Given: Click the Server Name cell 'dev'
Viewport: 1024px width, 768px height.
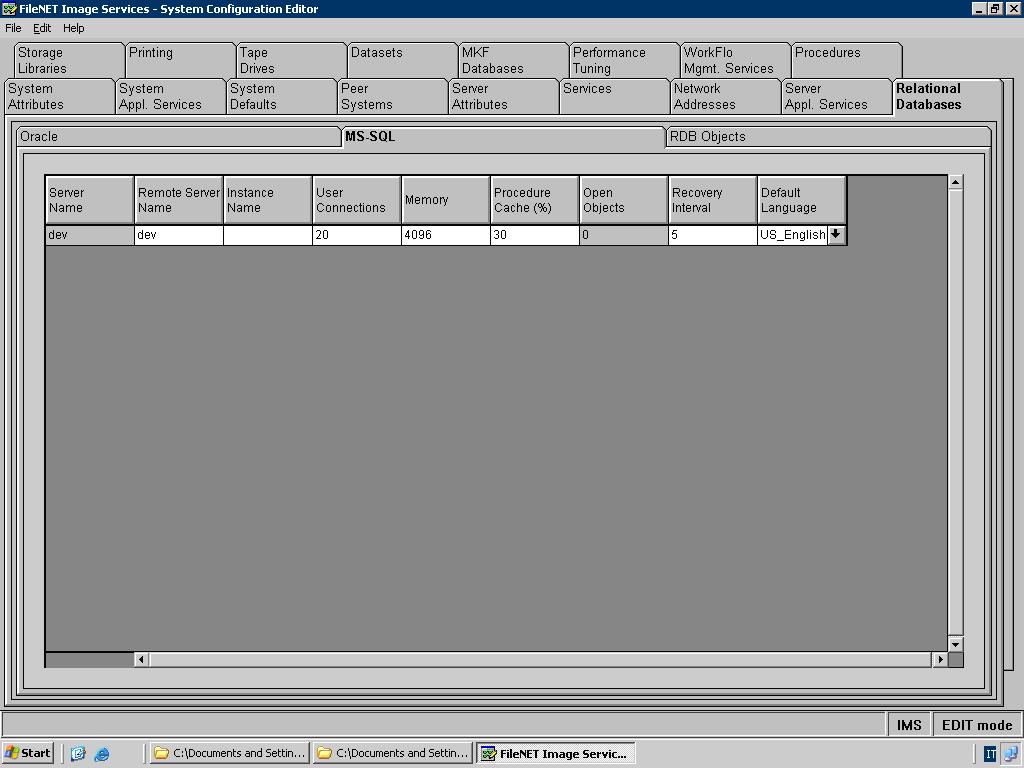Looking at the screenshot, I should (x=89, y=234).
